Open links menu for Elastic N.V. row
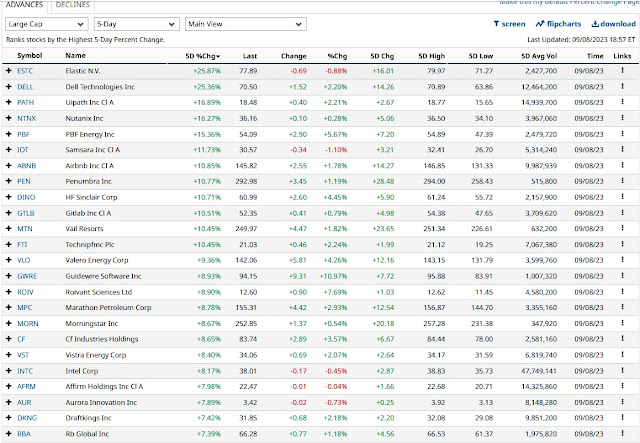Viewport: 640px width, 443px height. tap(622, 71)
